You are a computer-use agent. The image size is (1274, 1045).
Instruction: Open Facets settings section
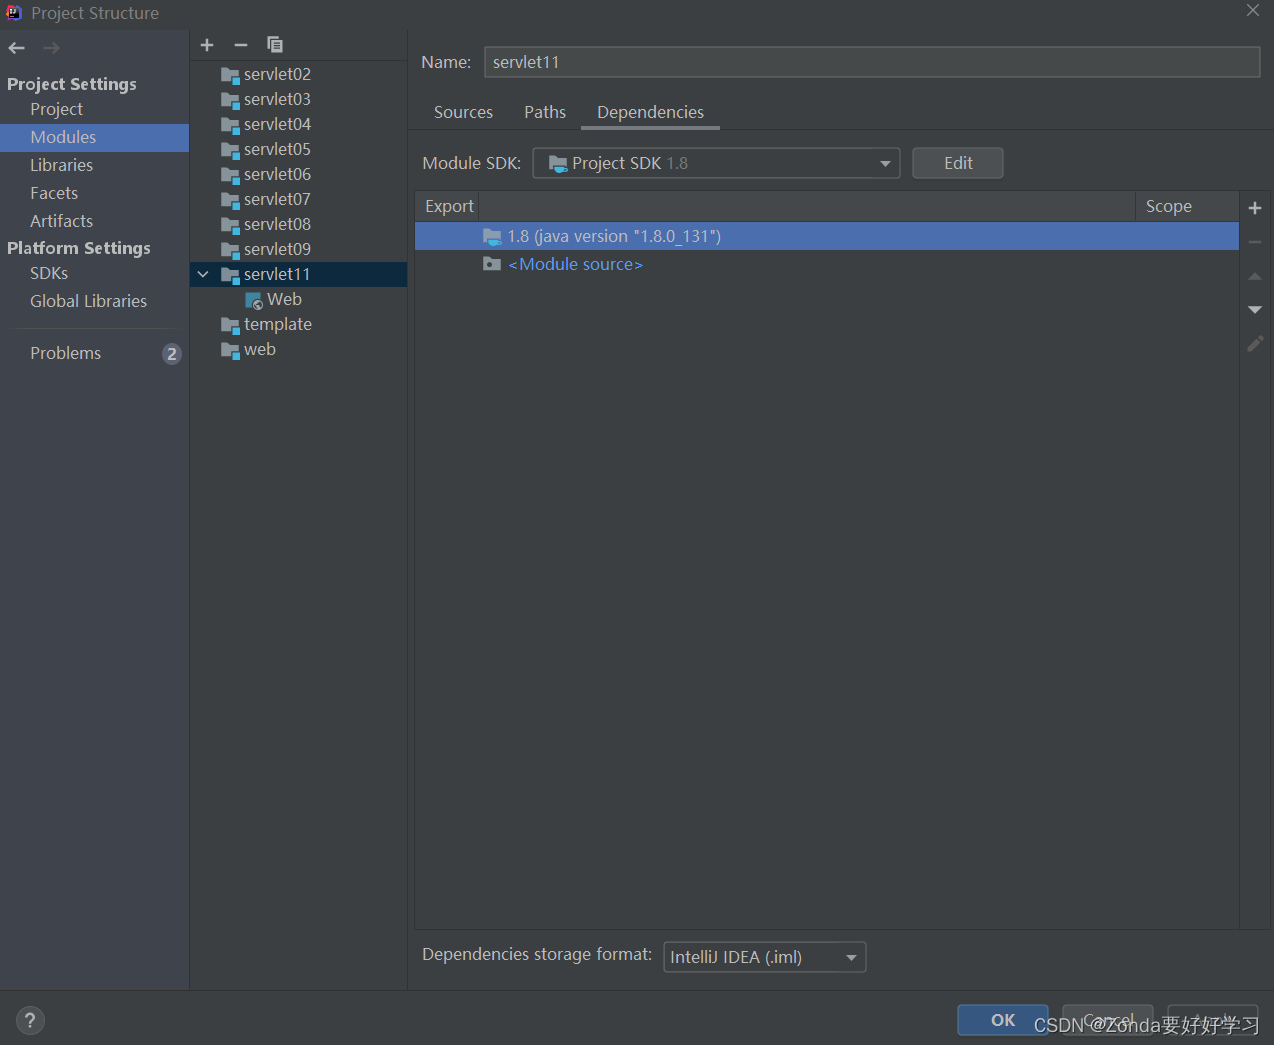tap(54, 193)
